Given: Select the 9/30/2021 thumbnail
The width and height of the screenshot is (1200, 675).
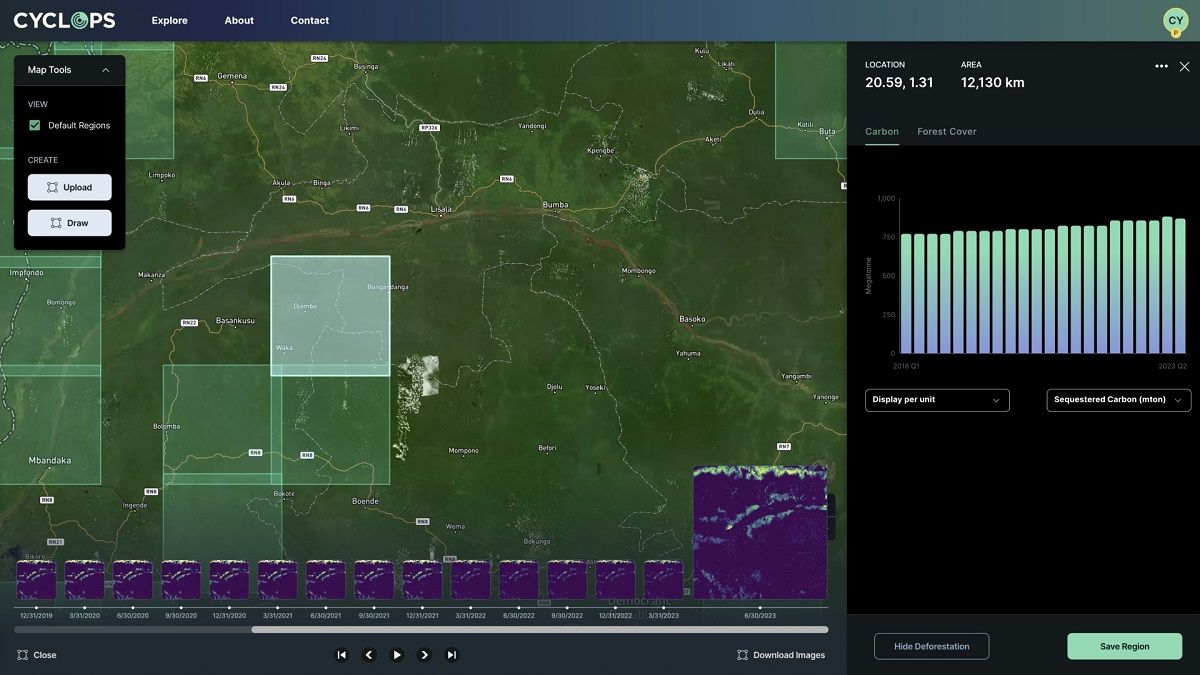Looking at the screenshot, I should pyautogui.click(x=374, y=580).
